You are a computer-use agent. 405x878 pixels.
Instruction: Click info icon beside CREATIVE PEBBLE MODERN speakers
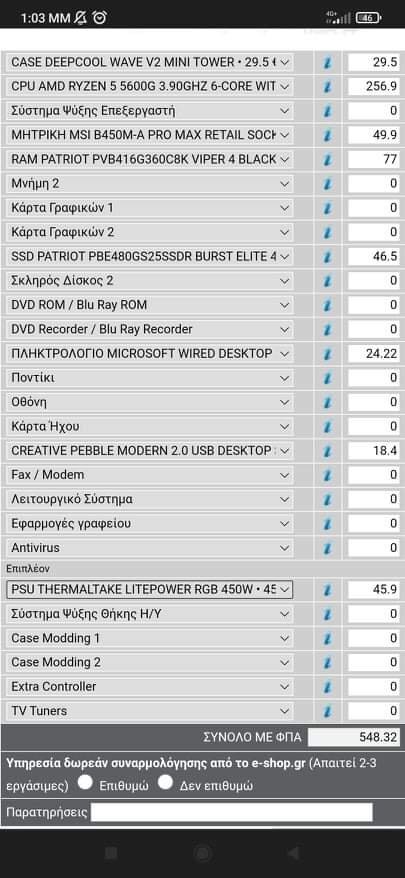click(x=328, y=451)
